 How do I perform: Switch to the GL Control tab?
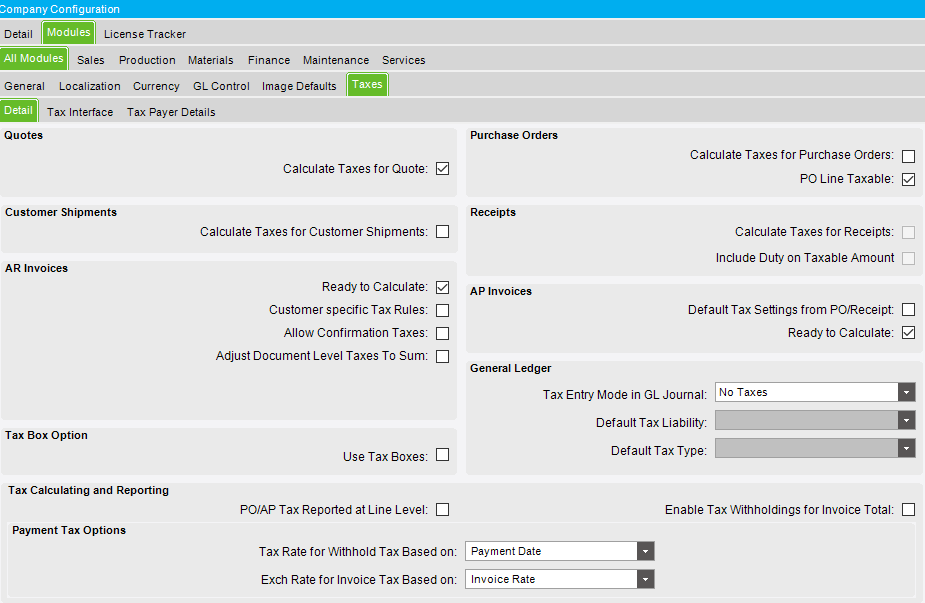[221, 86]
